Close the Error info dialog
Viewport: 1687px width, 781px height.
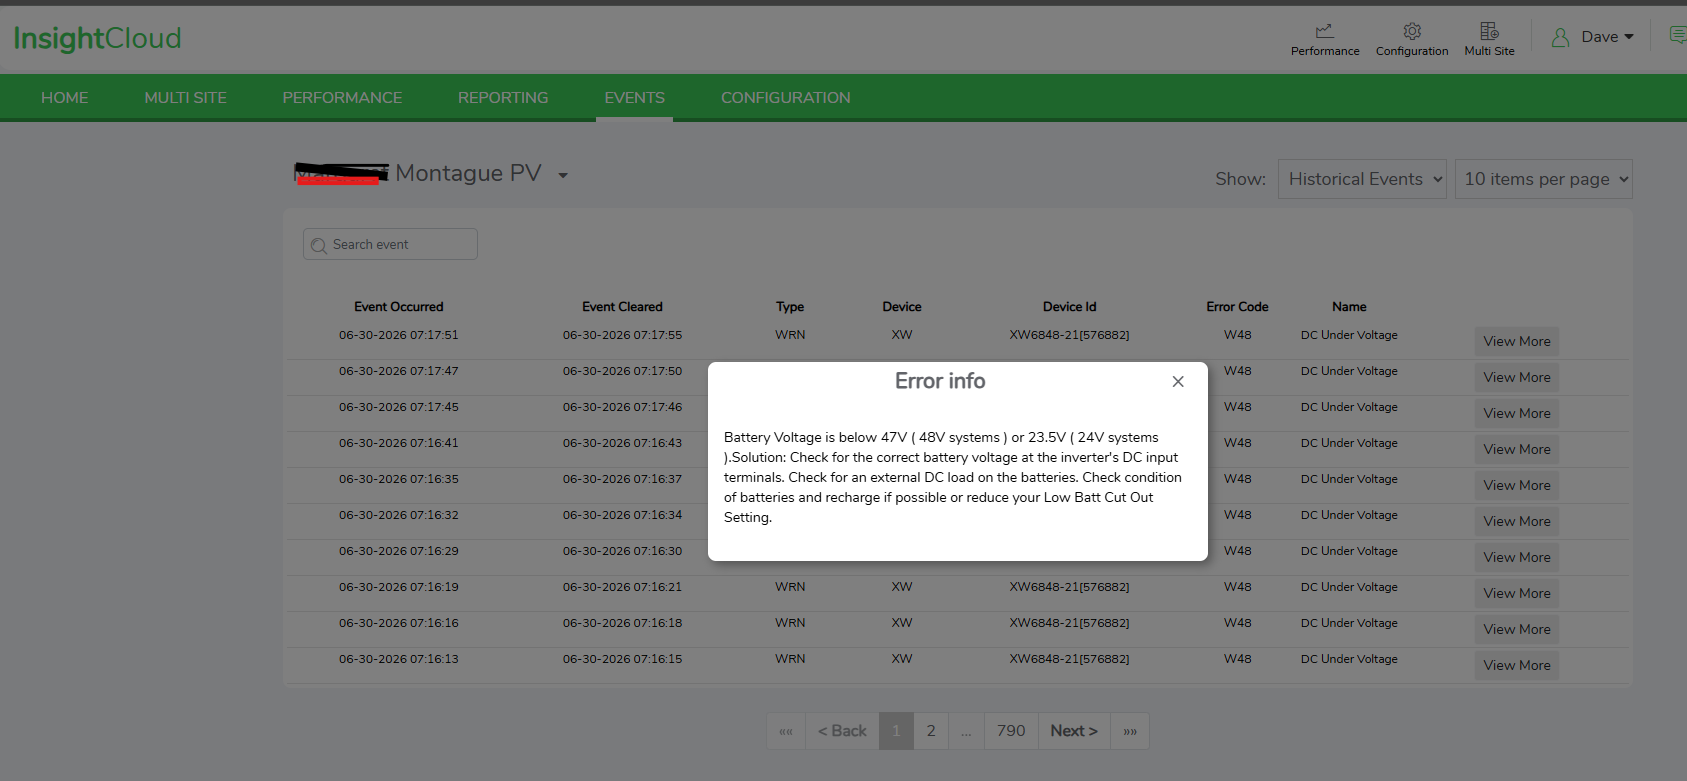point(1178,381)
